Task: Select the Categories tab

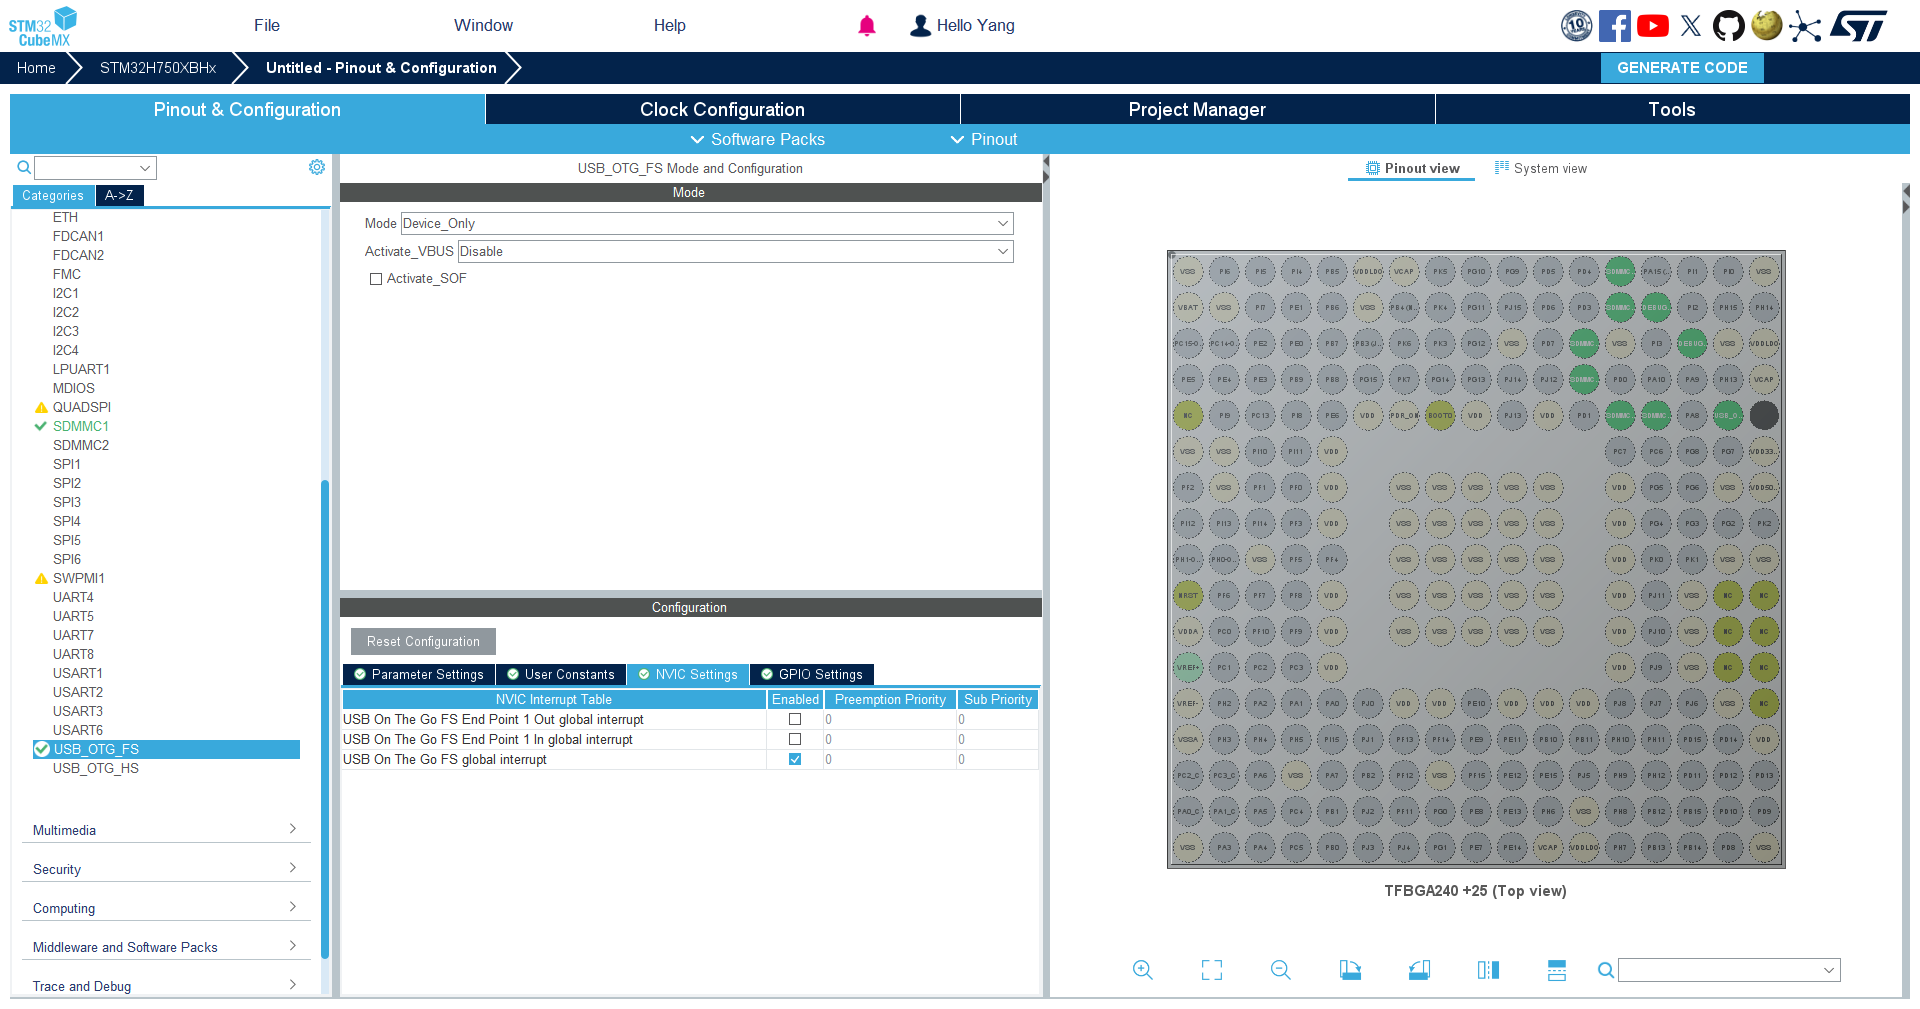Action: pos(53,196)
